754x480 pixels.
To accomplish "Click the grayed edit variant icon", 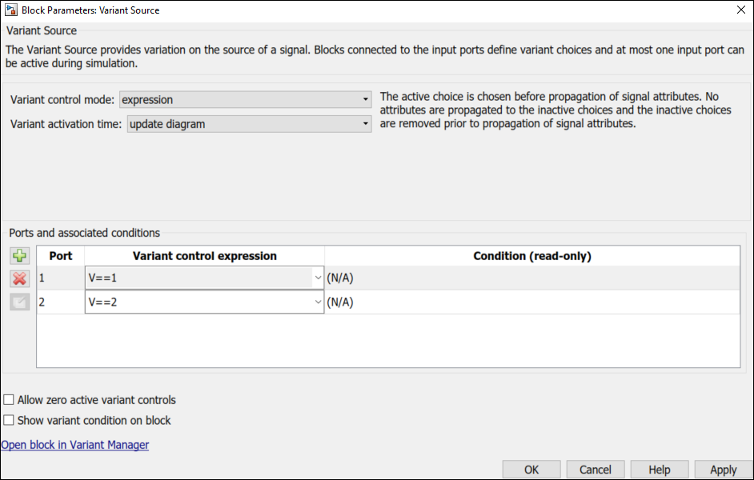I will point(19,302).
